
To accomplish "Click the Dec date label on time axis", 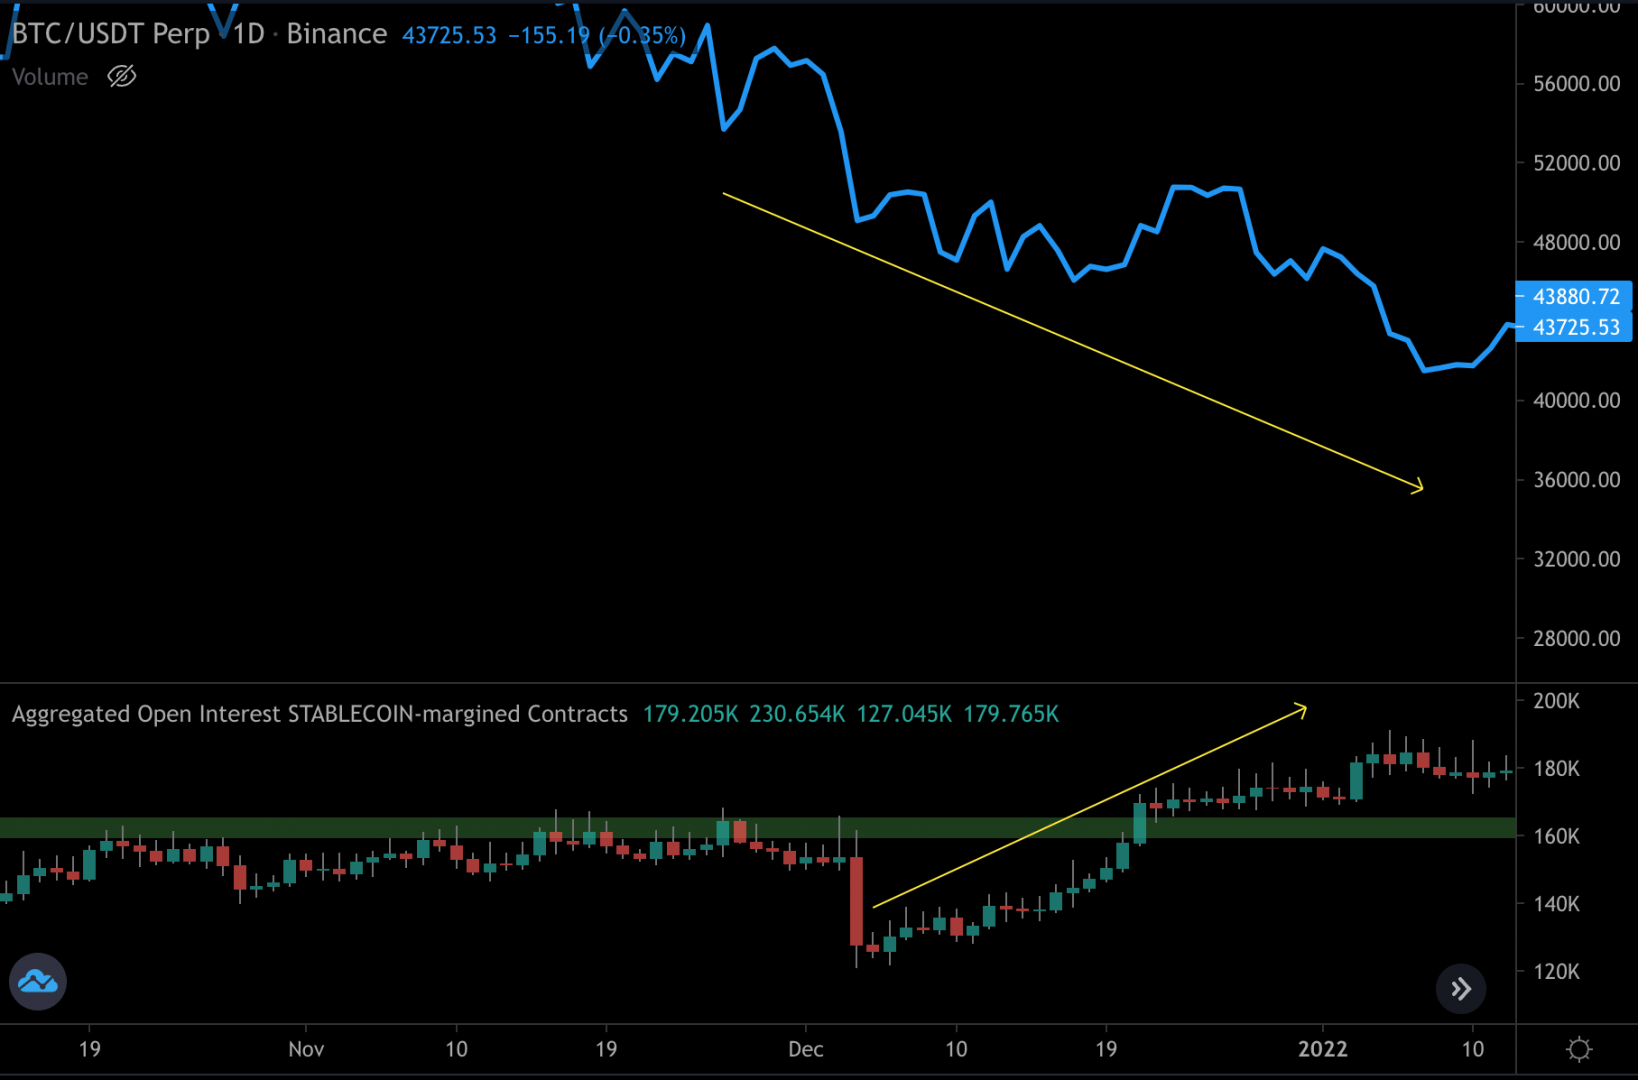I will (806, 1049).
